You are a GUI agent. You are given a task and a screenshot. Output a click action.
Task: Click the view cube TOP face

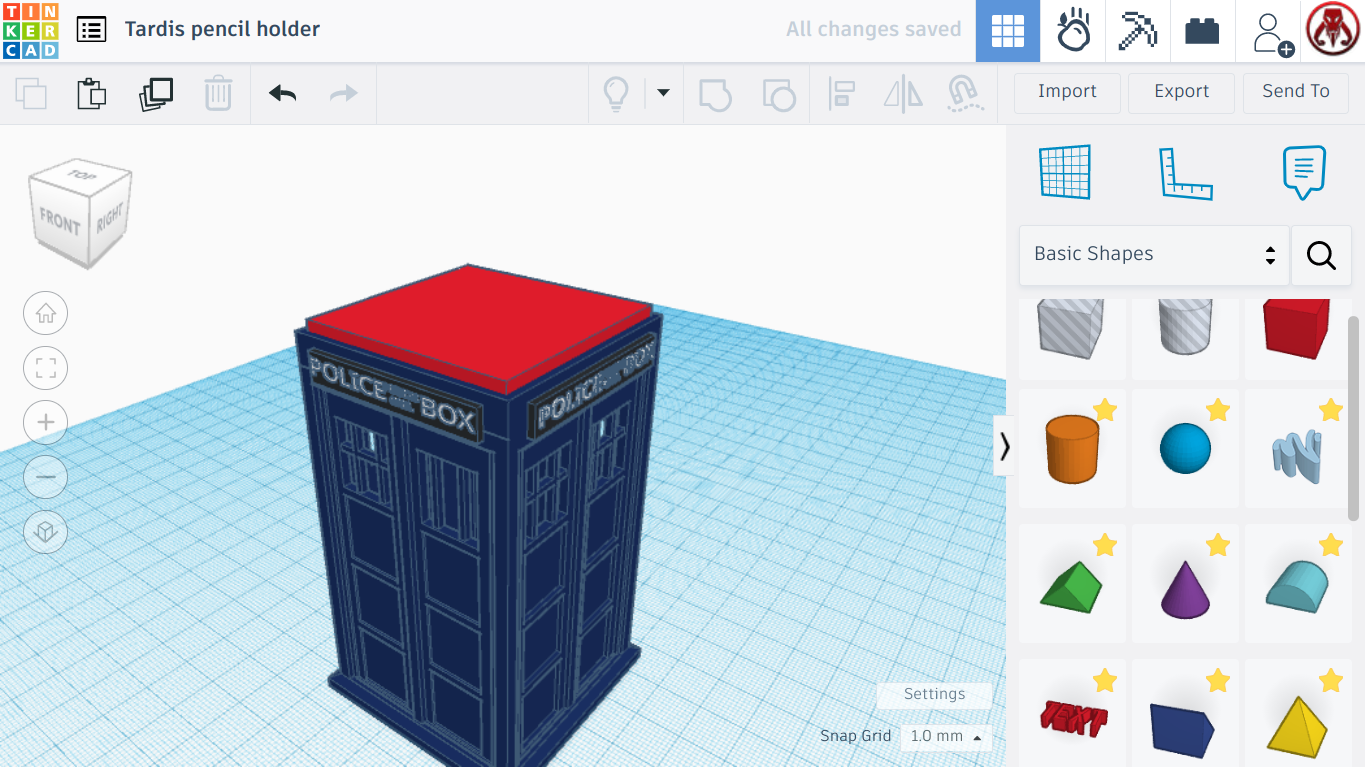click(x=81, y=176)
